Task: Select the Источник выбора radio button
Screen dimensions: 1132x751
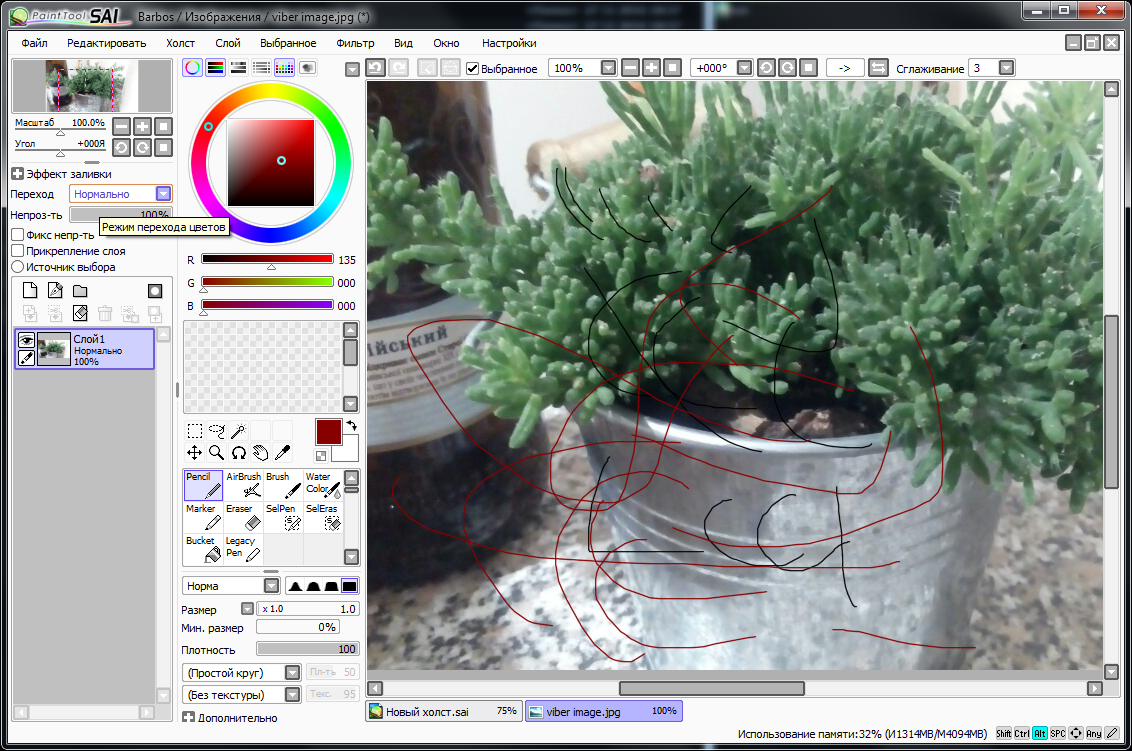Action: [17, 267]
